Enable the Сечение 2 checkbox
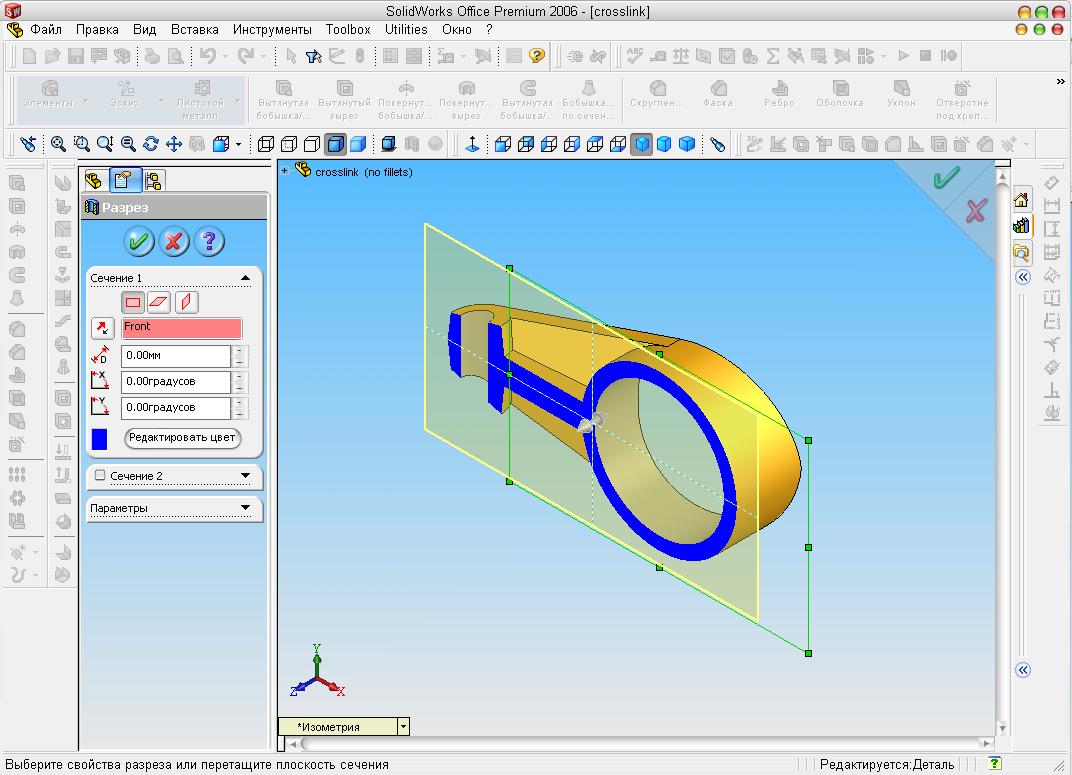Screen dimensions: 1072x775 click(x=100, y=475)
